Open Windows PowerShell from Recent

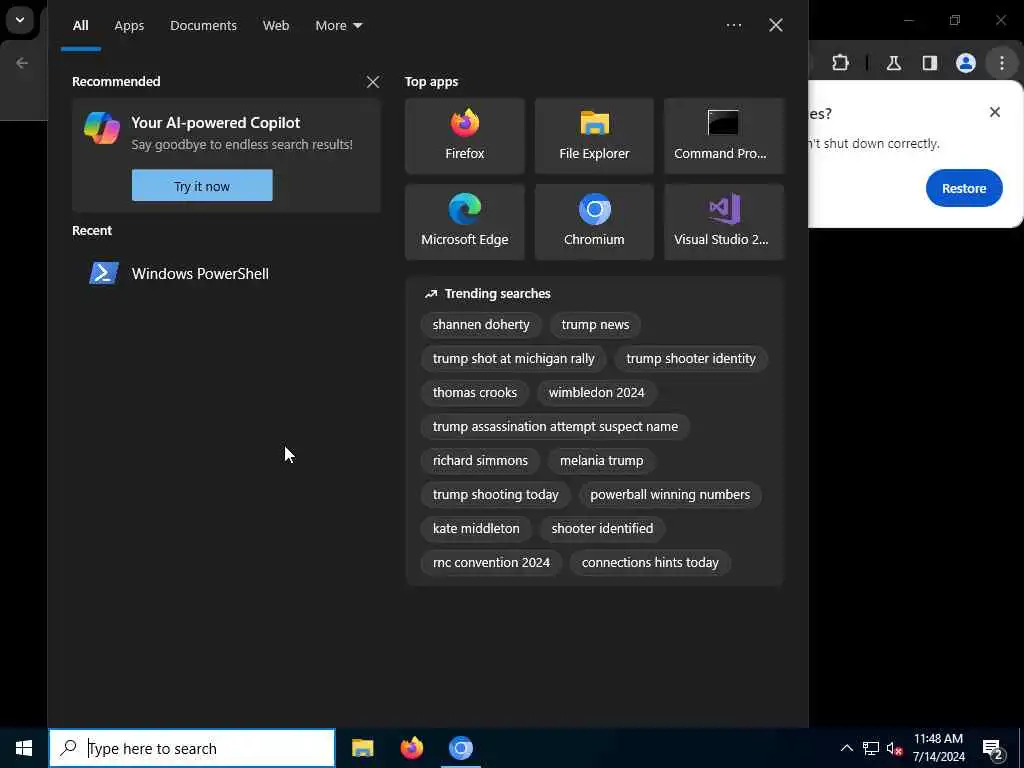tap(226, 274)
